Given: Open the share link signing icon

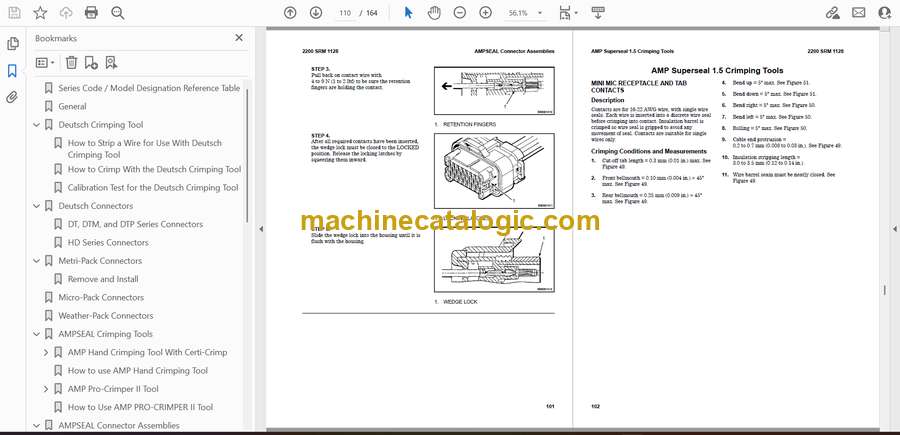Looking at the screenshot, I should [x=833, y=13].
